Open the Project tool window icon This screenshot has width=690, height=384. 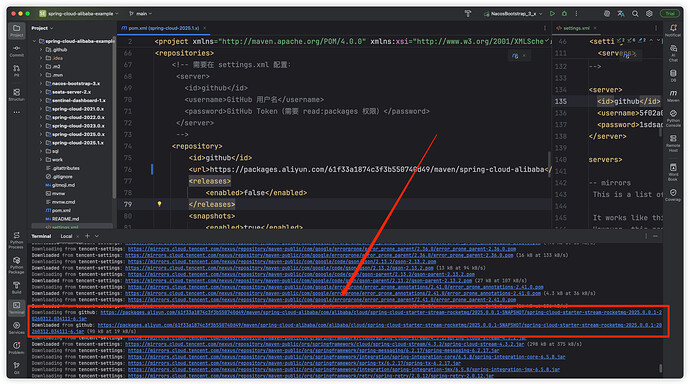(16, 30)
